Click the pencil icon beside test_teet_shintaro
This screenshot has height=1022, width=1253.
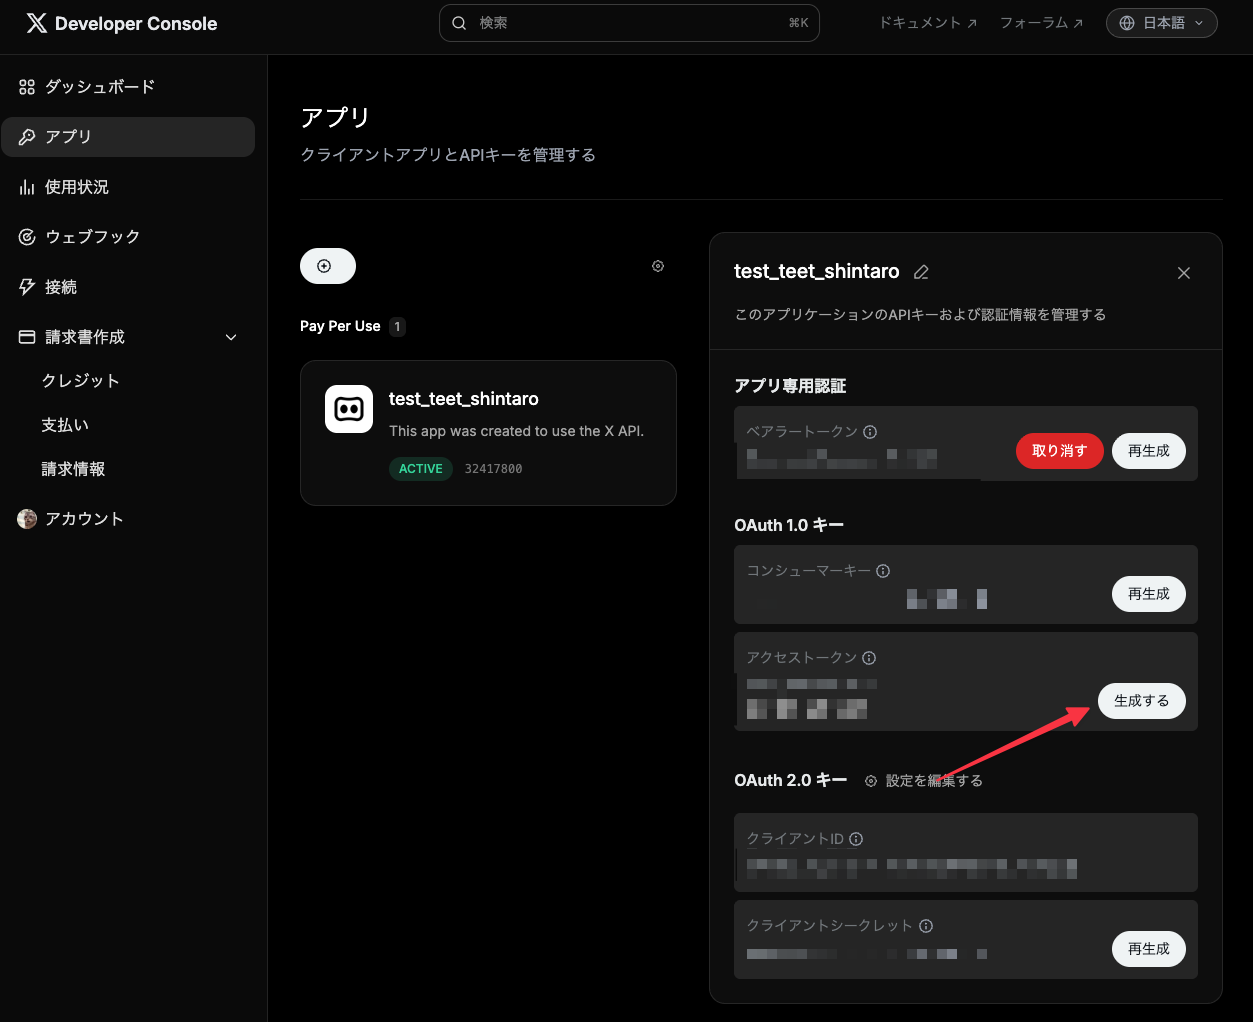tap(921, 272)
